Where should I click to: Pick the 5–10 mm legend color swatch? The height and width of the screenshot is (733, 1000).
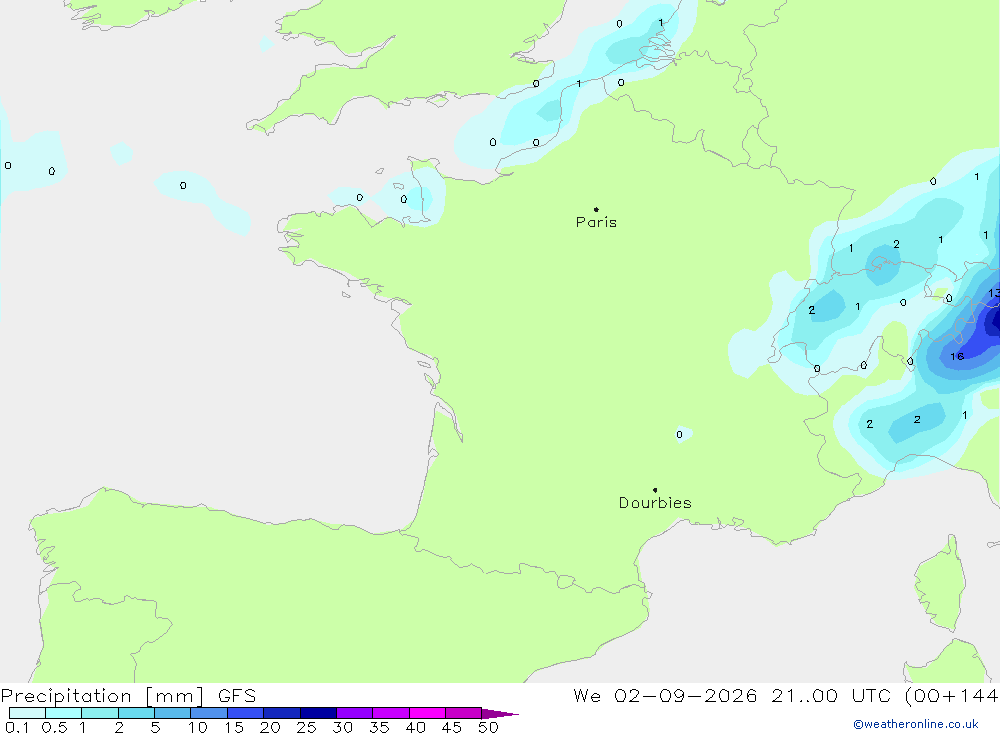173,713
